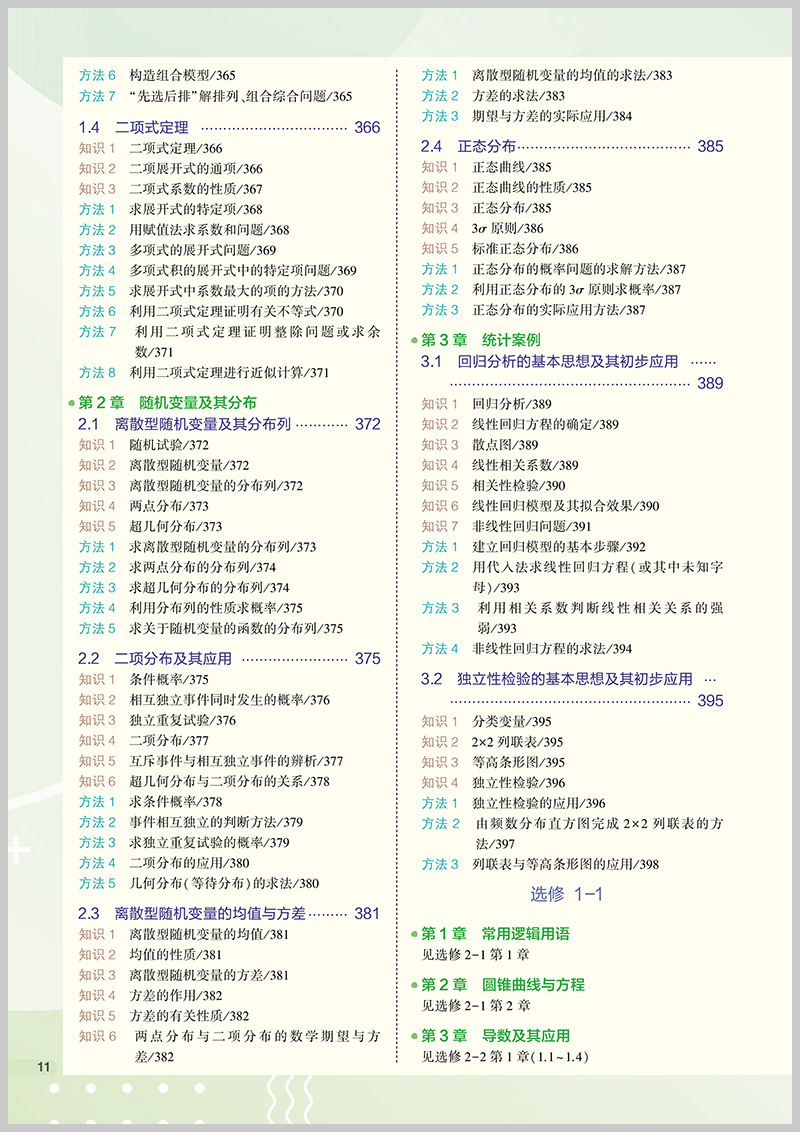Click "列联表与等高条形图的应用/398"
Screen dimensions: 800x1132
(565, 865)
